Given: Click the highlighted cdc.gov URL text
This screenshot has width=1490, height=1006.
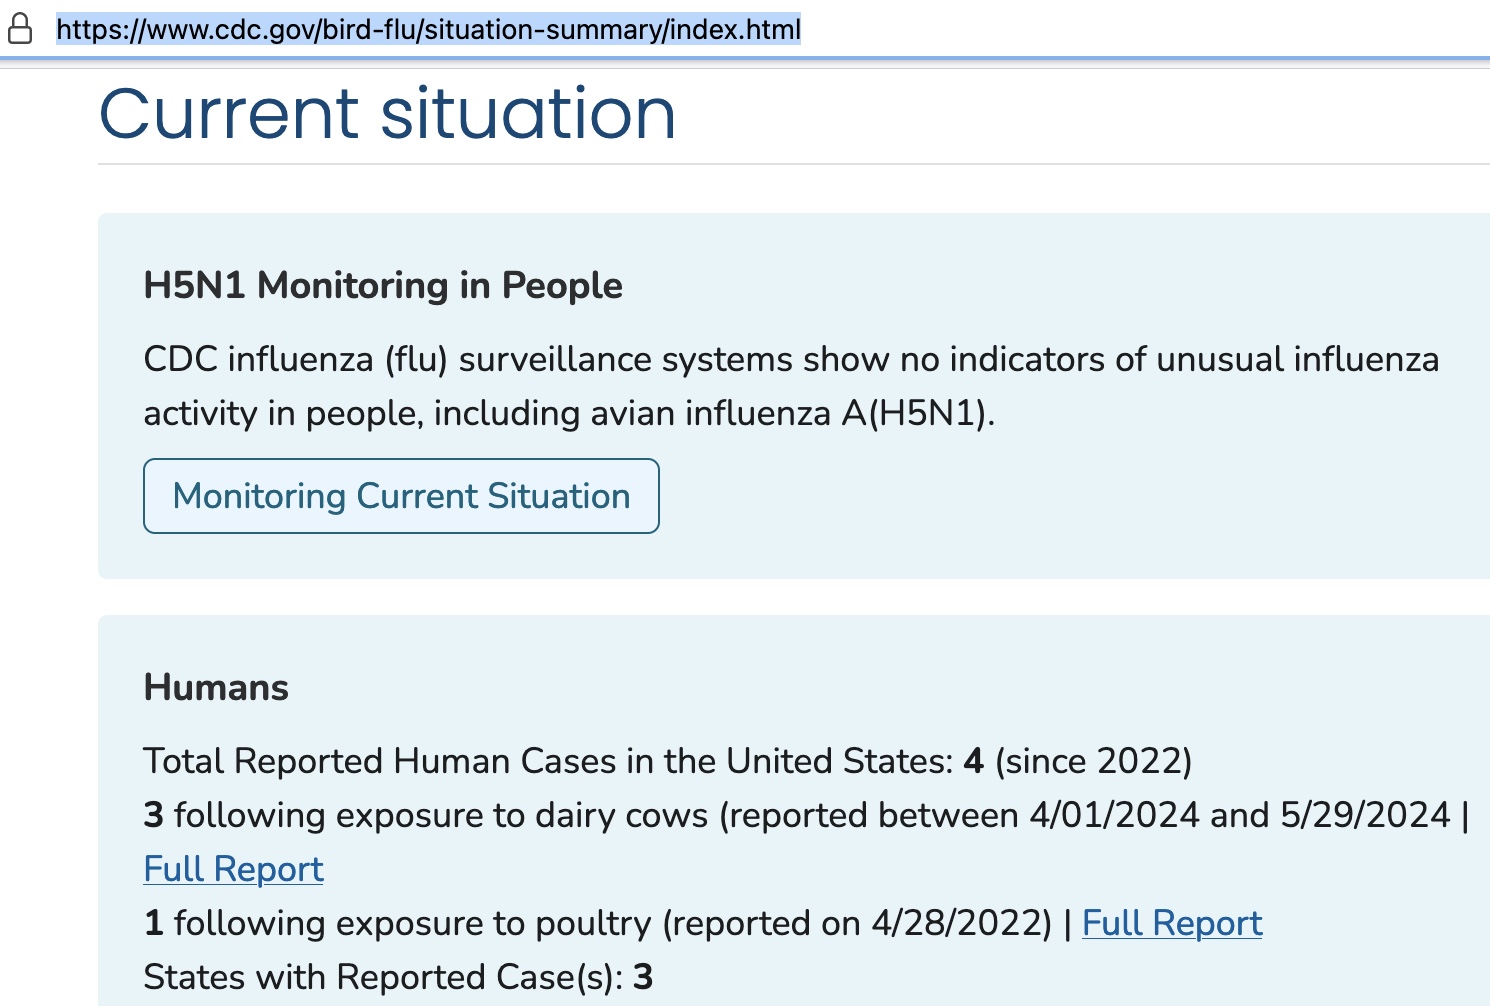Looking at the screenshot, I should (428, 29).
